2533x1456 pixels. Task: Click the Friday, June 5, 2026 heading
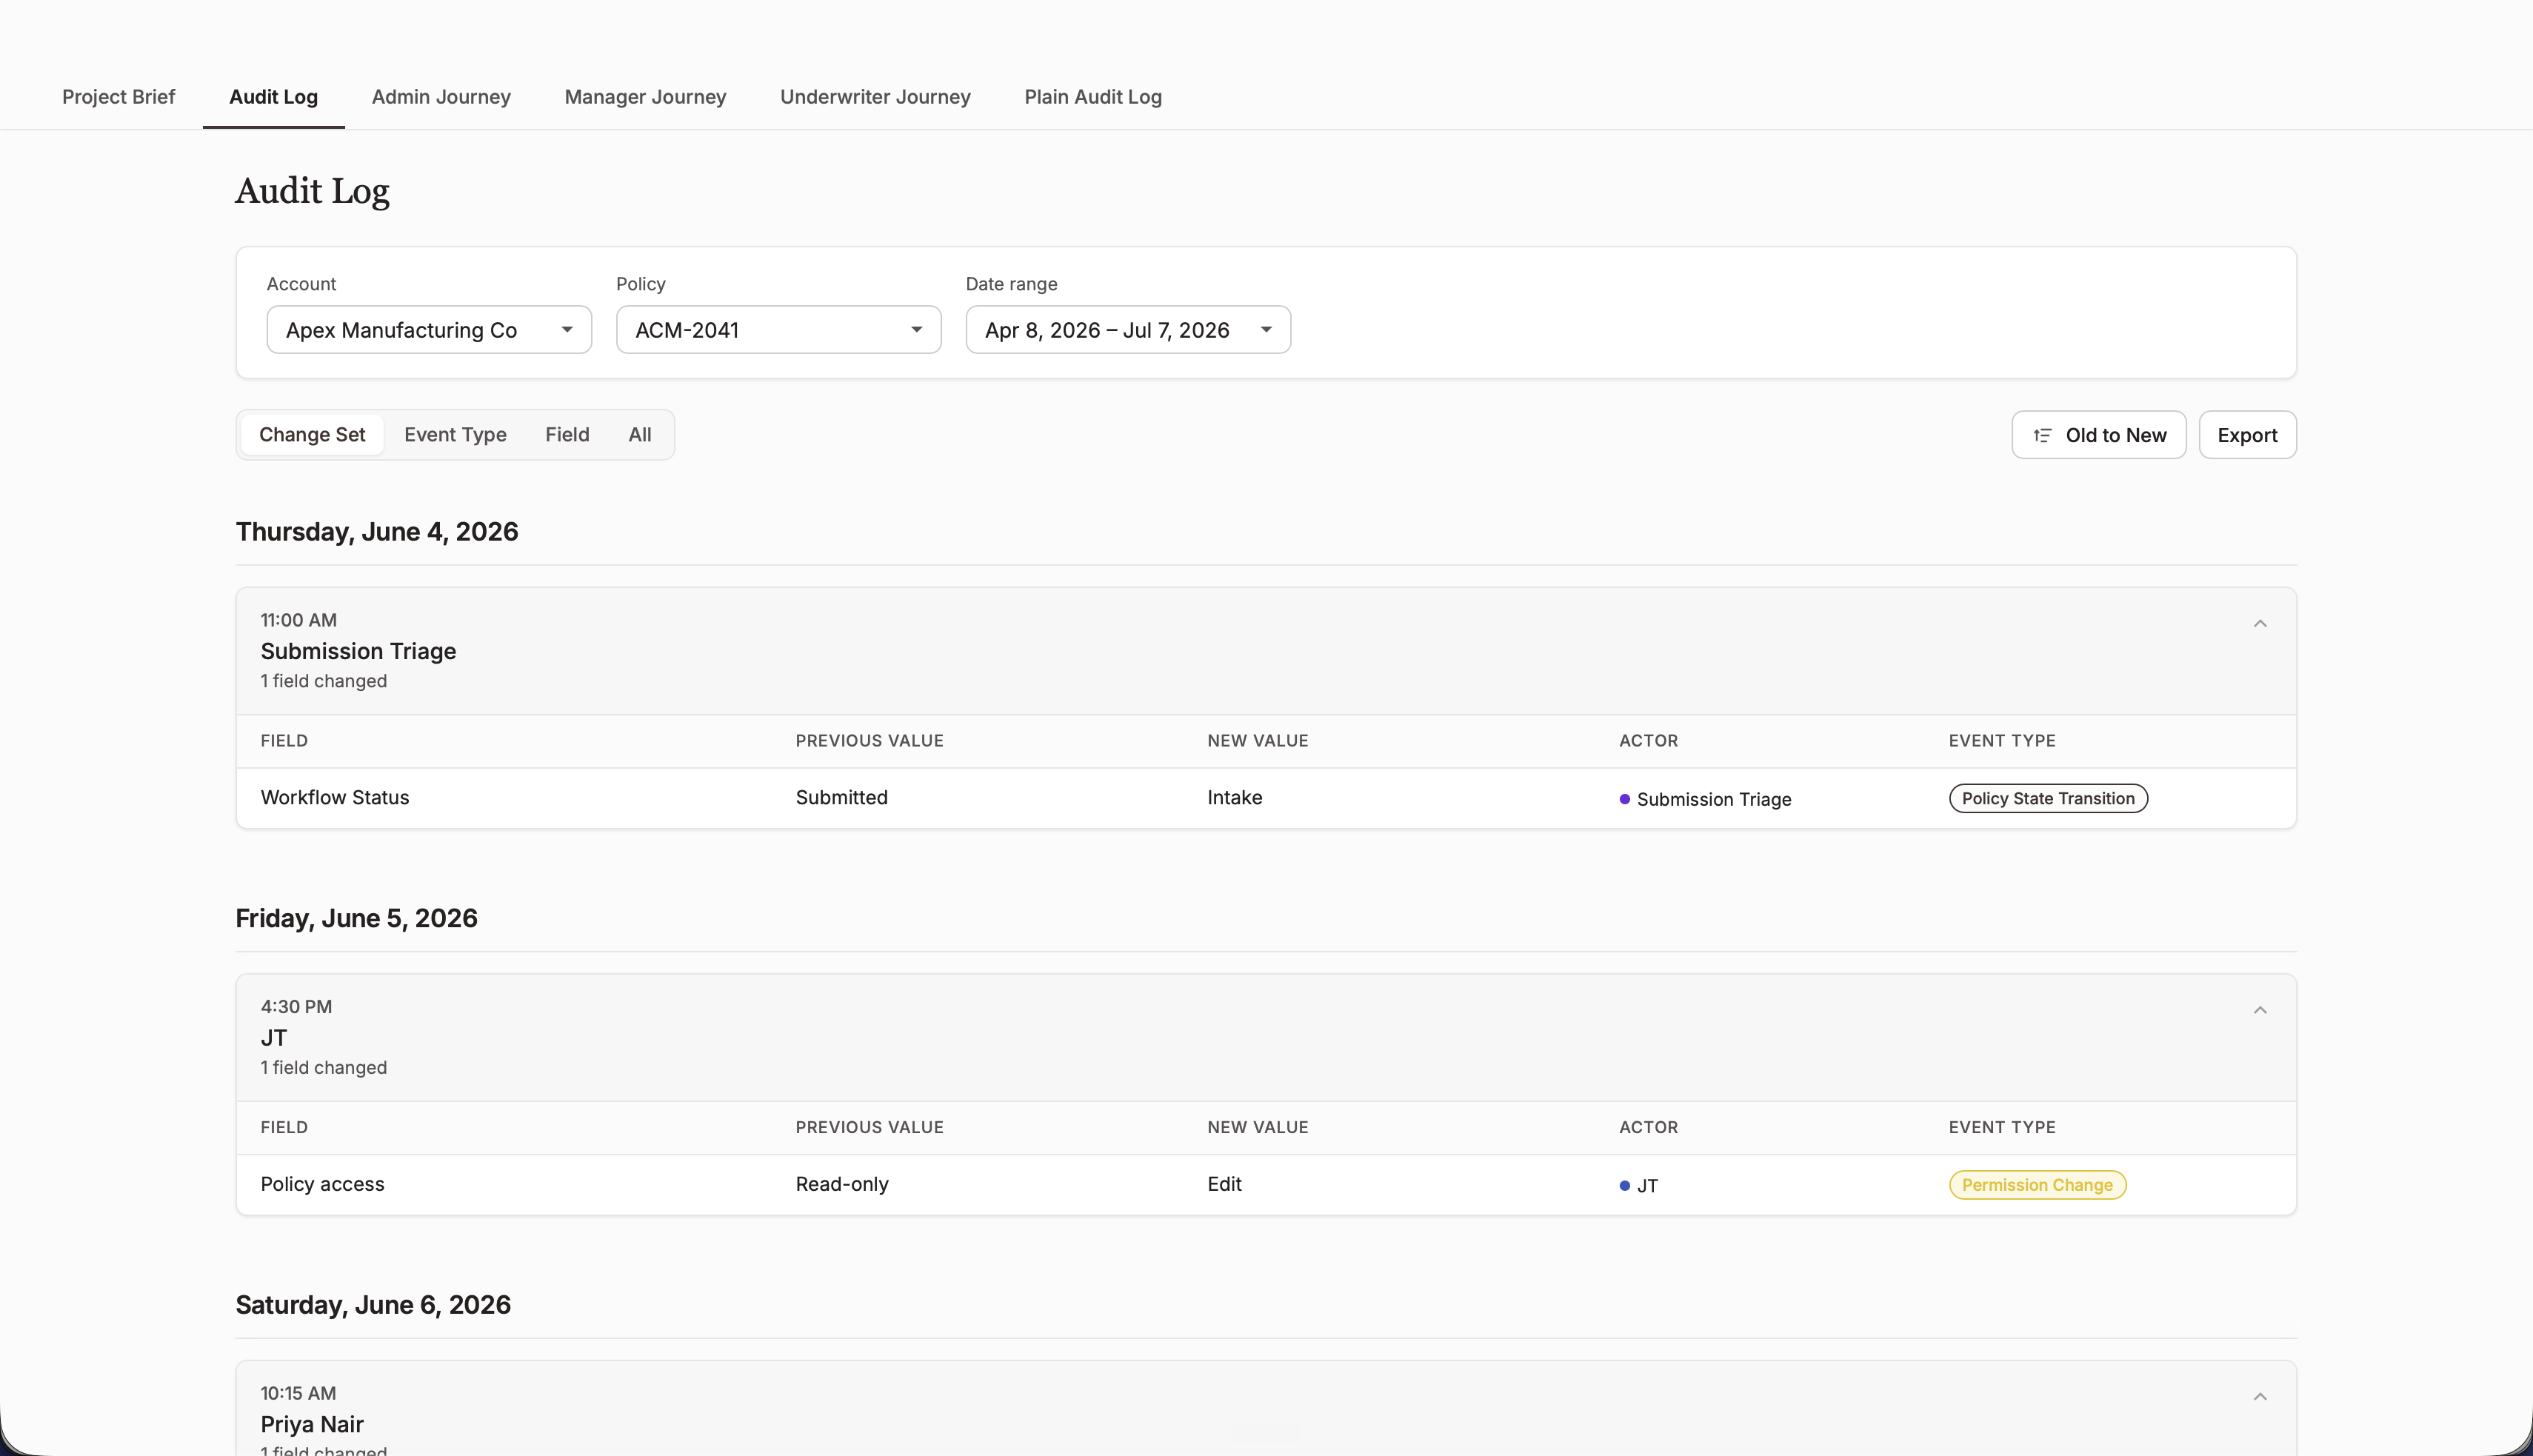[x=356, y=918]
